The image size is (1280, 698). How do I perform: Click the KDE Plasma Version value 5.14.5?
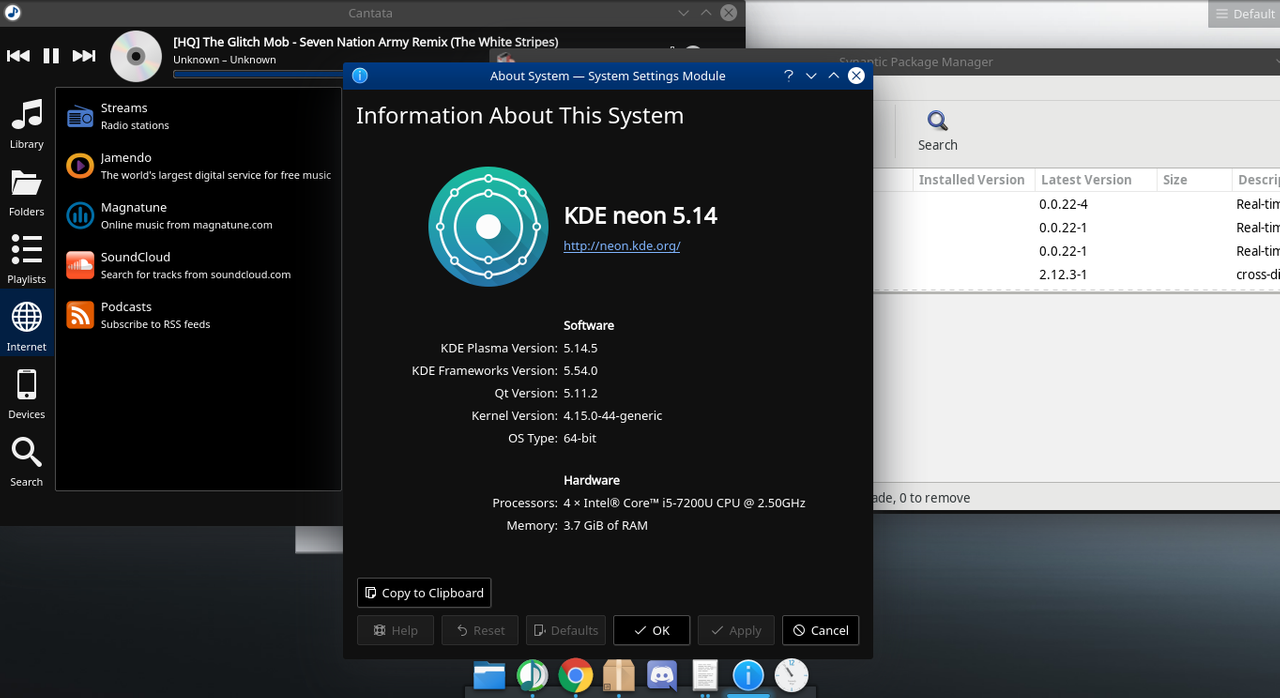580,348
